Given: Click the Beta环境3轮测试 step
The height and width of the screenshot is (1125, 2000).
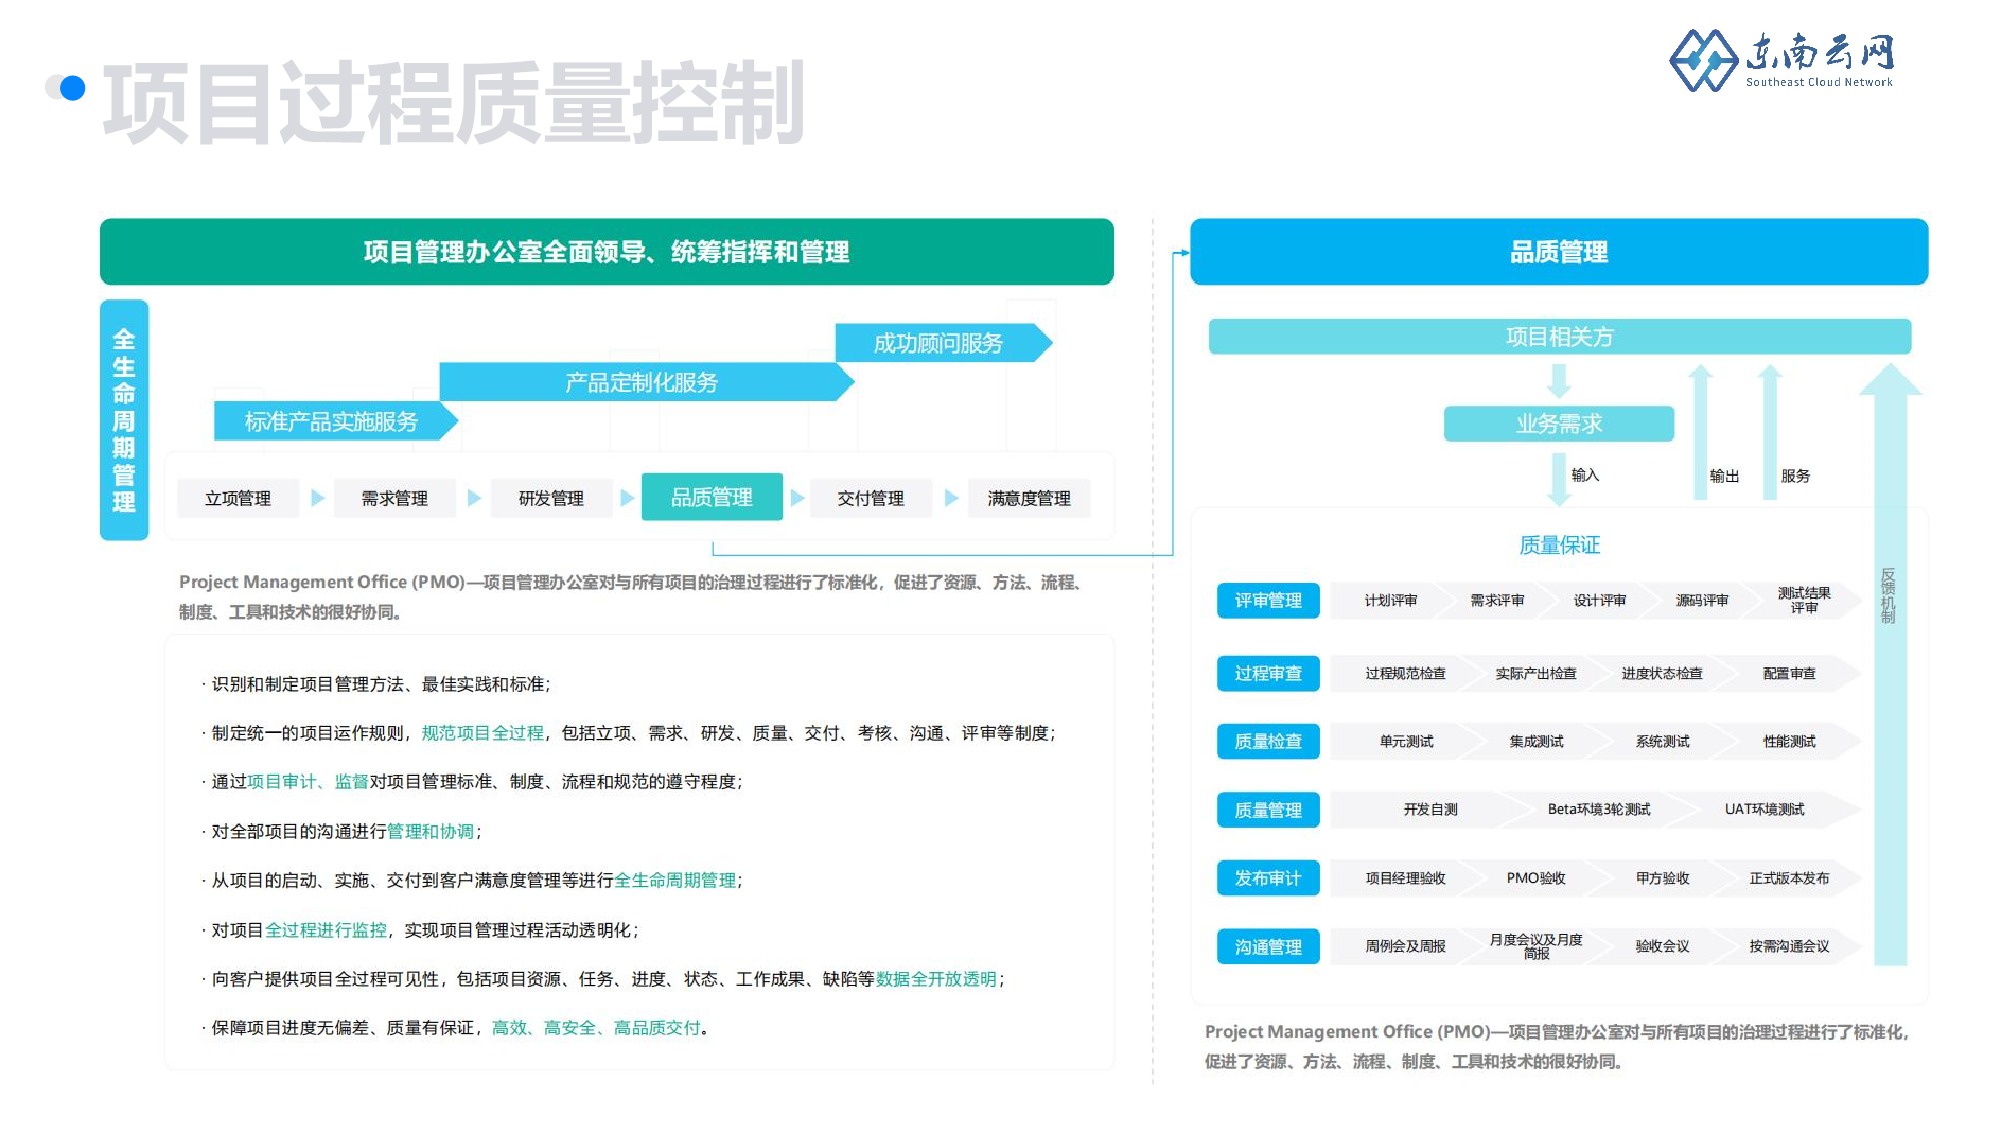Looking at the screenshot, I should click(x=1598, y=809).
